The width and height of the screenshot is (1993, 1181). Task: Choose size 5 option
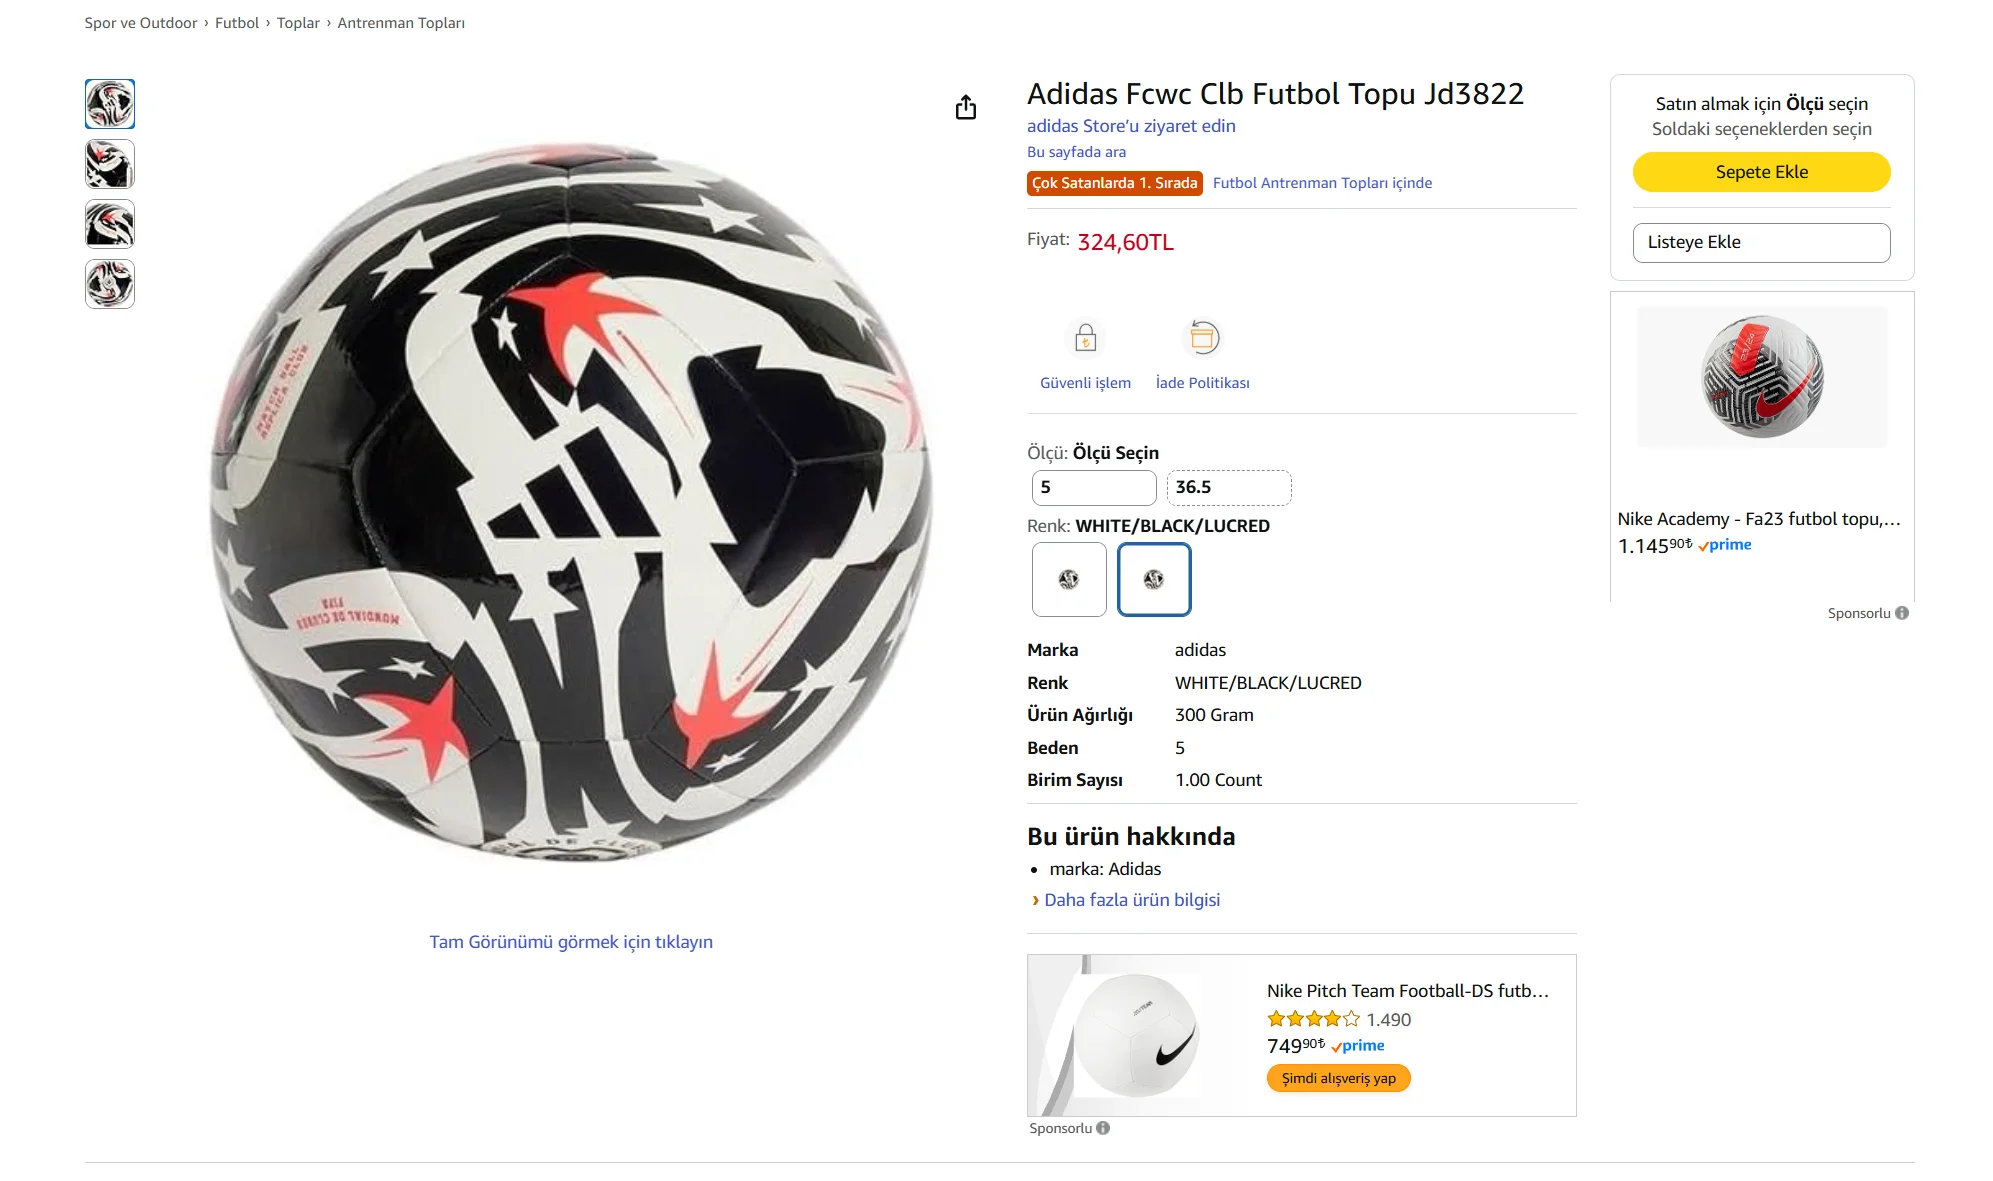[1093, 488]
